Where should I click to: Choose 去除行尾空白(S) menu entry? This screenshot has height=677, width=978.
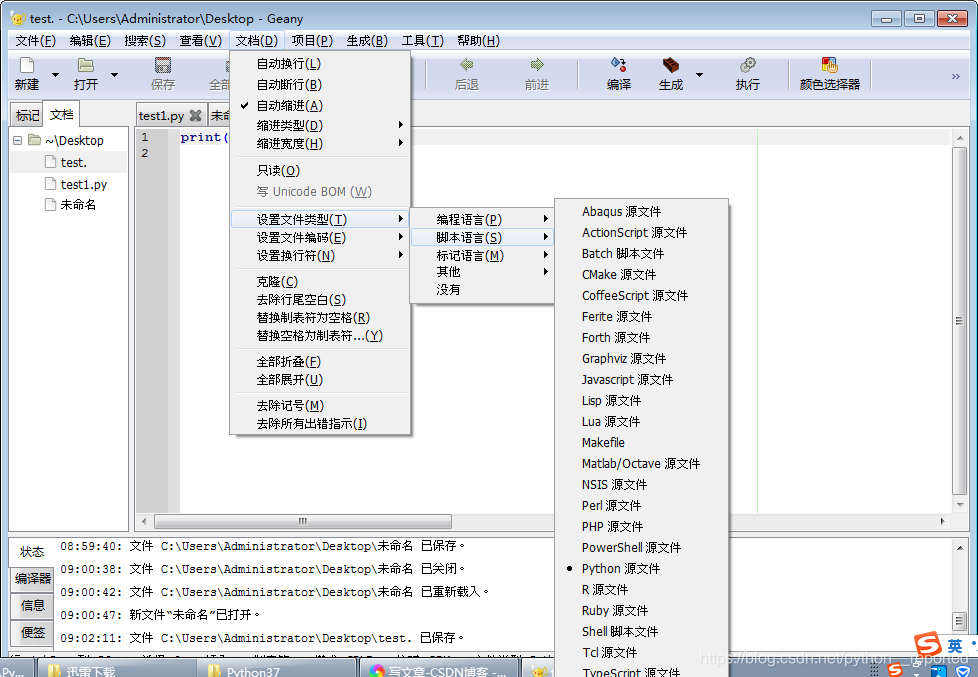321,300
